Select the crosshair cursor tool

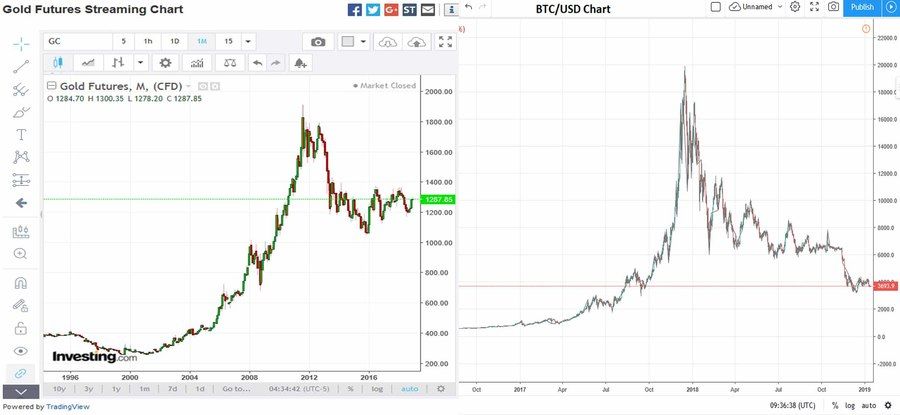coord(21,44)
